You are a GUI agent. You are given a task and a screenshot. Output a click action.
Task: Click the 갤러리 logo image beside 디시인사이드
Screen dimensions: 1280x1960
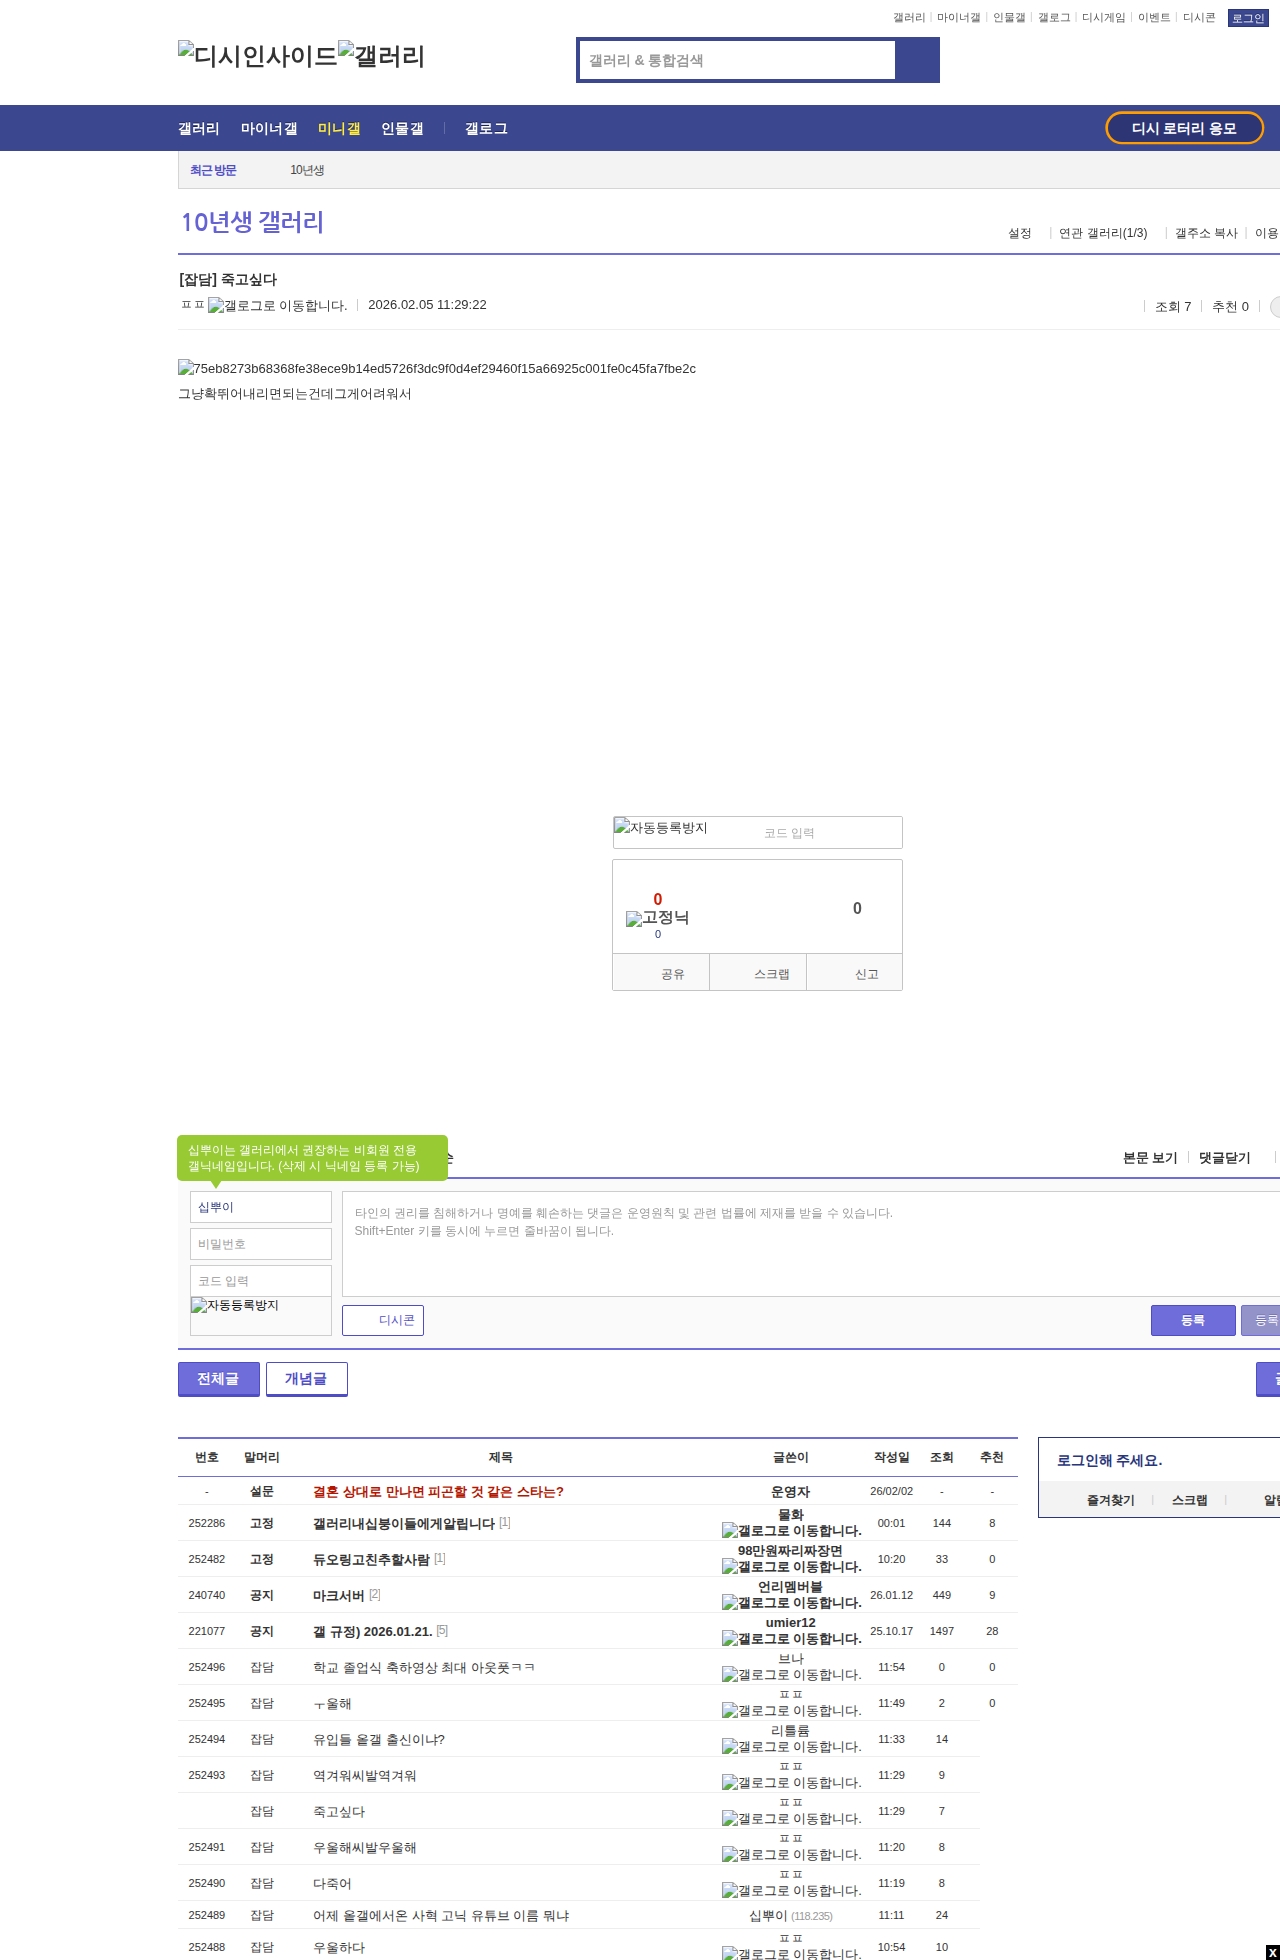click(x=381, y=56)
